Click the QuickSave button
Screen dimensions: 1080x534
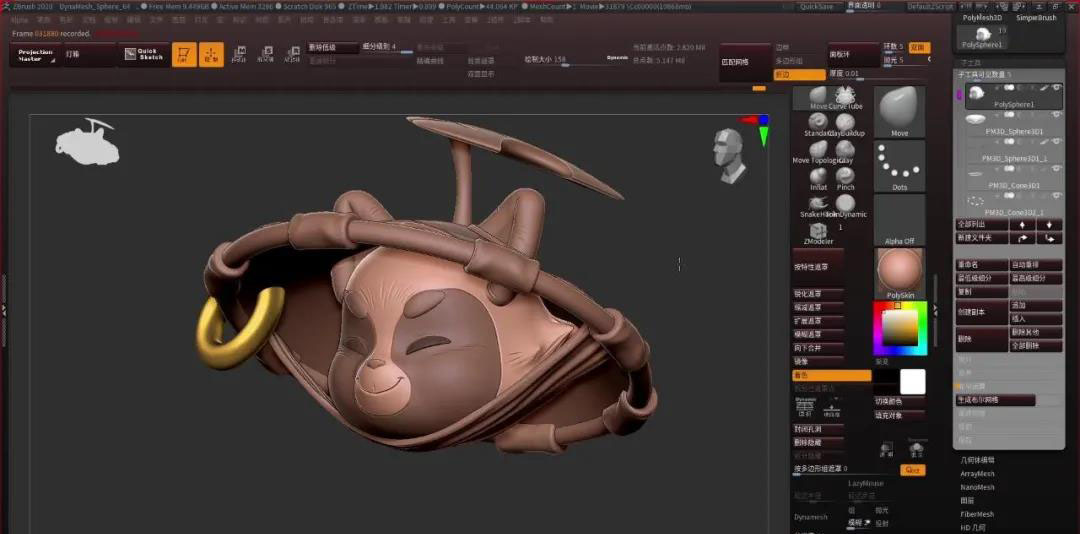[x=816, y=7]
